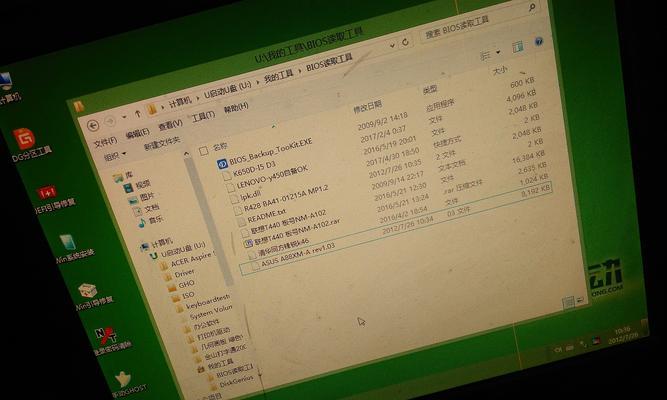Launch the NT password clear desktop icon
Image resolution: width=667 pixels, height=400 pixels.
coord(105,335)
